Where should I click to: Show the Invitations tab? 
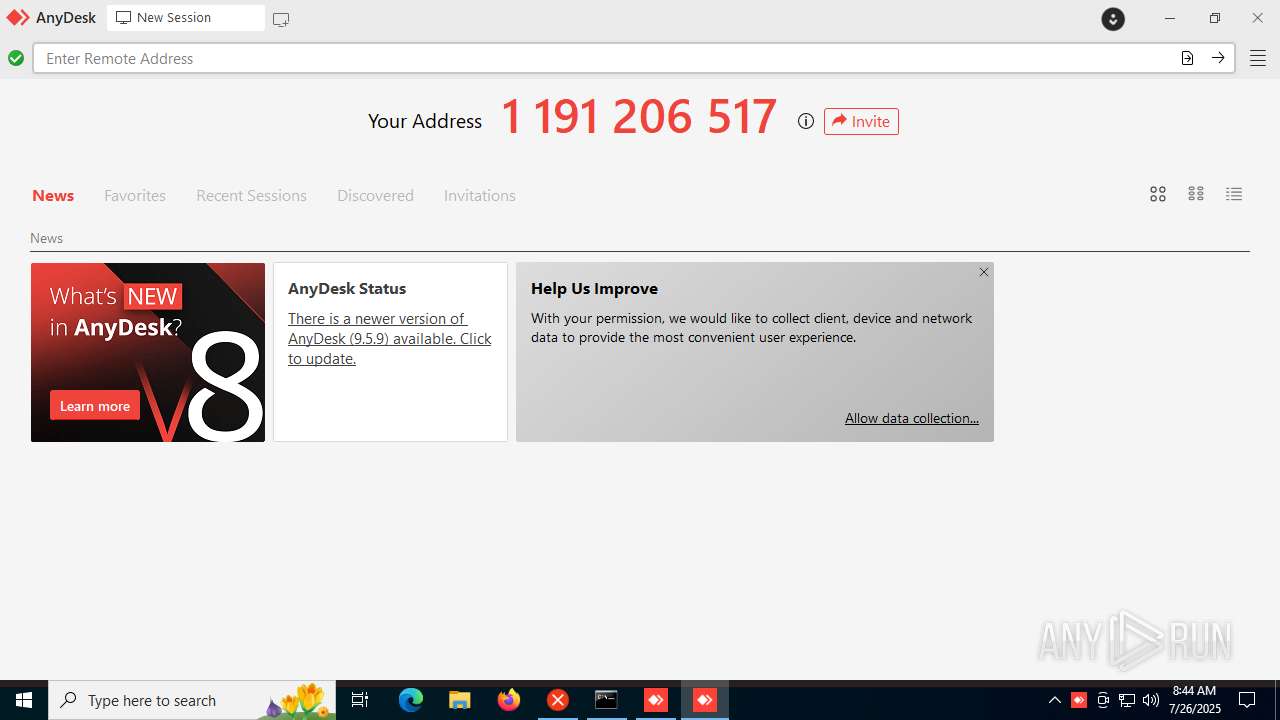tap(480, 195)
